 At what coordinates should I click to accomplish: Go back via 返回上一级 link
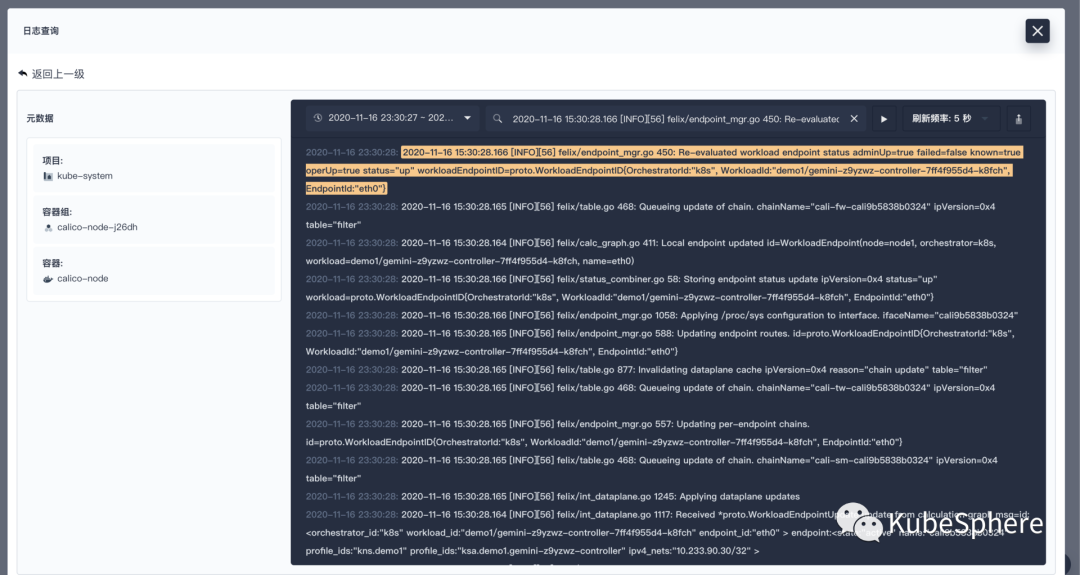[58, 74]
